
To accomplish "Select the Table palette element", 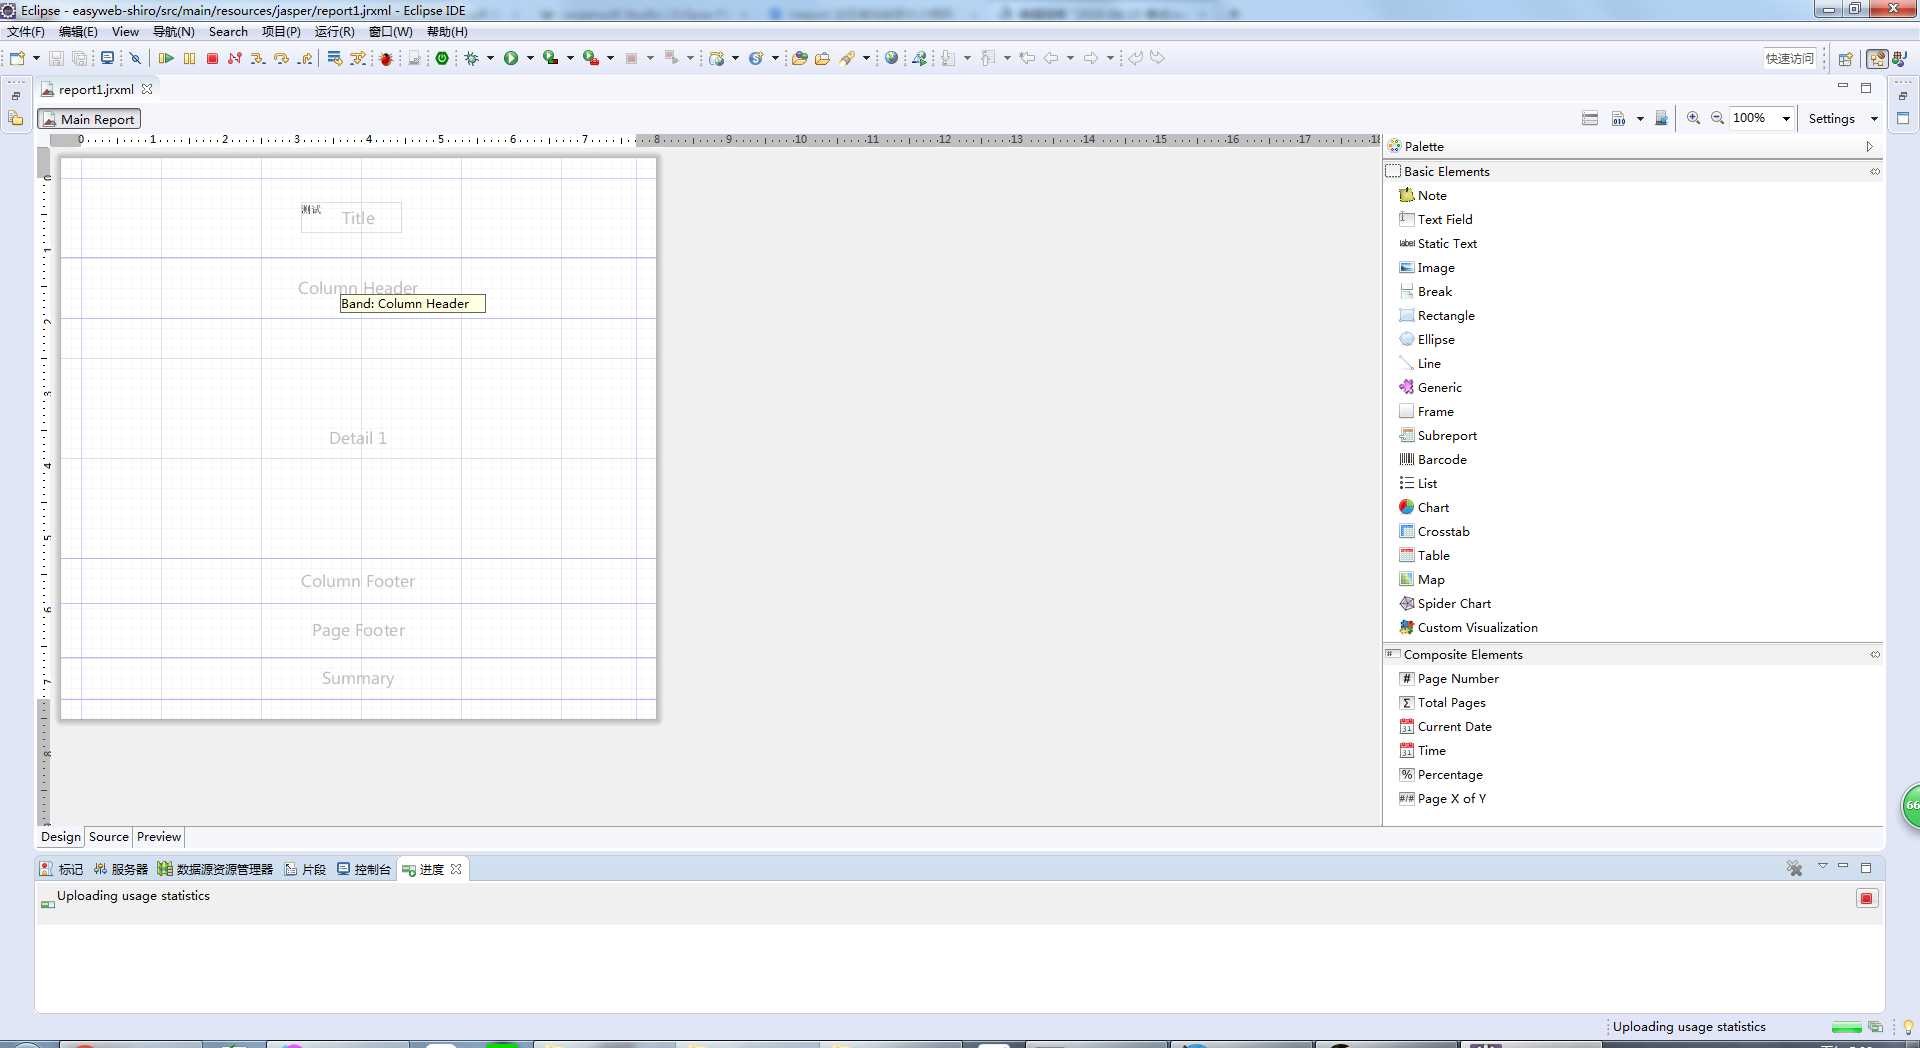I will (x=1424, y=555).
